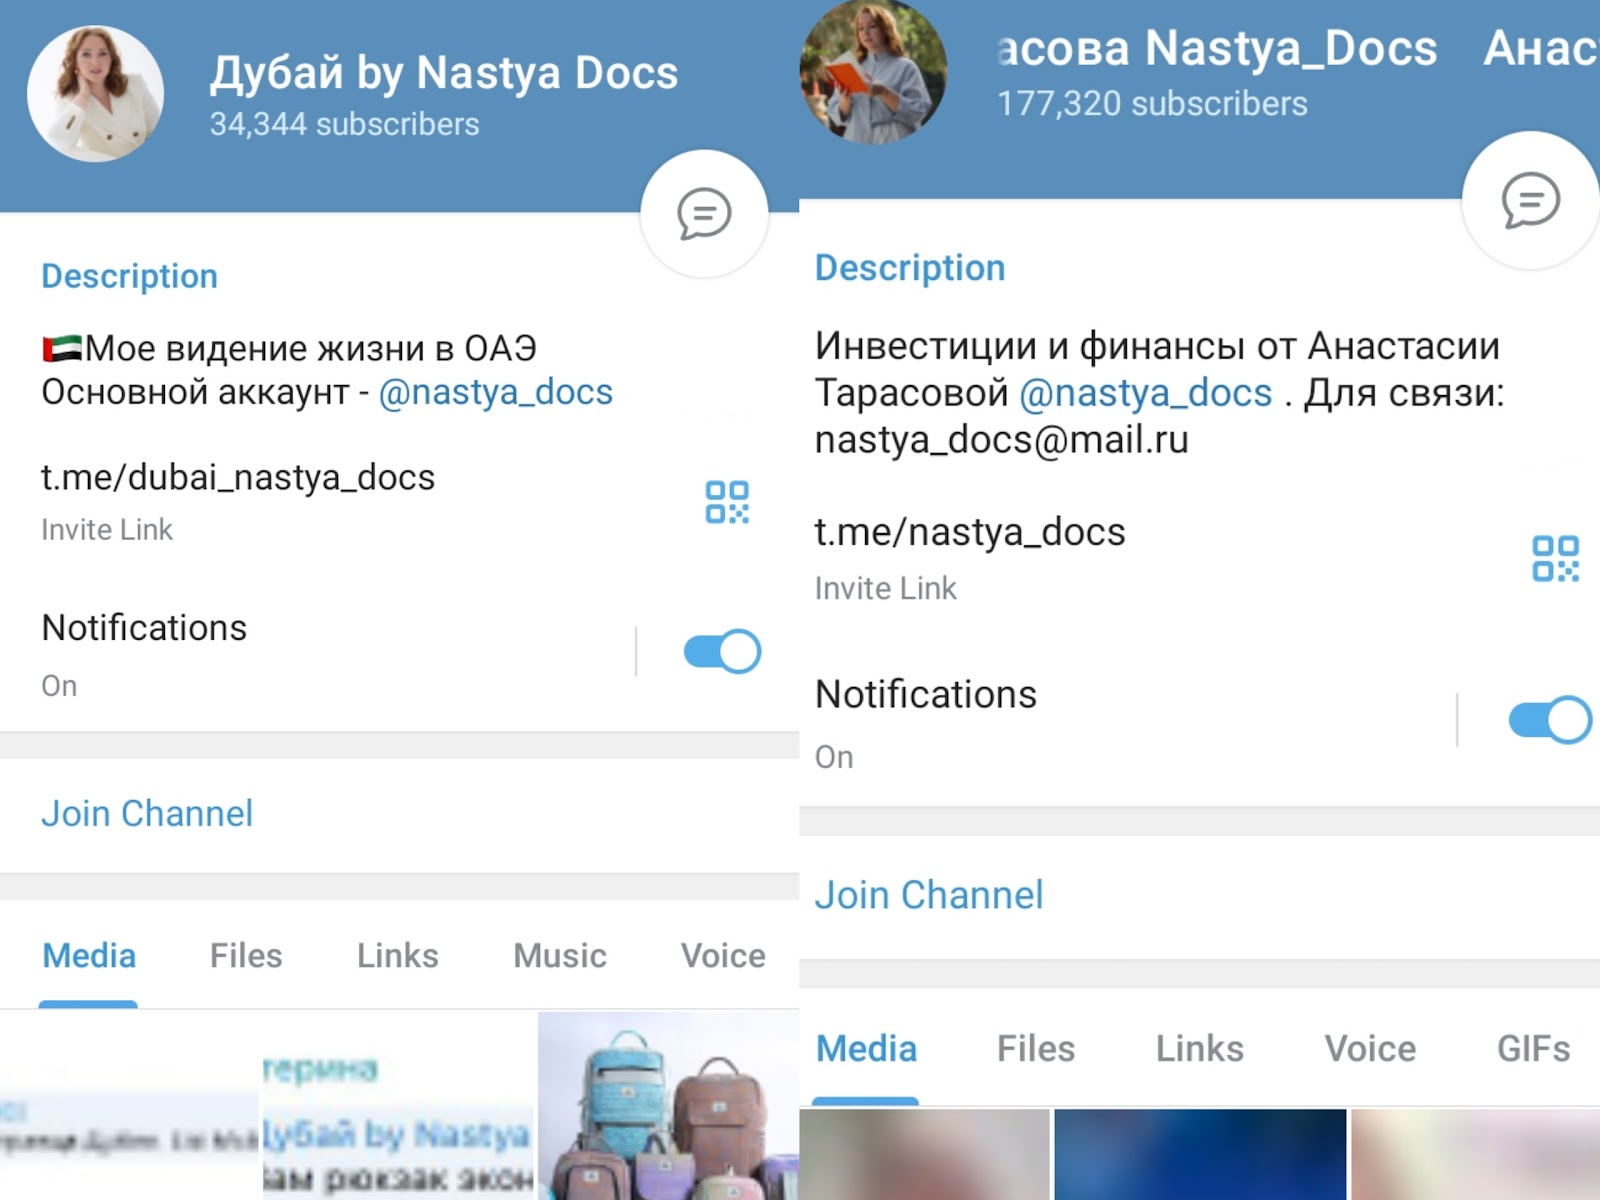Open Voice tab in Nastya_Docs channel
Screen dimensions: 1600x1200
click(x=1370, y=1049)
